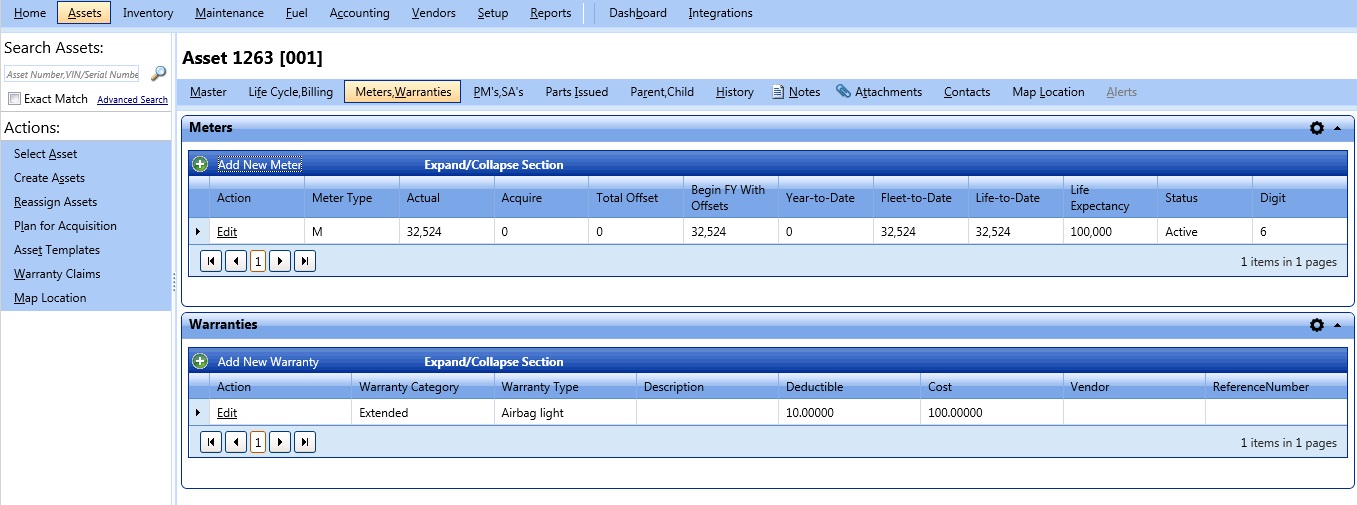Viewport: 1357px width, 505px height.
Task: Switch to the Master tab
Action: pos(208,92)
